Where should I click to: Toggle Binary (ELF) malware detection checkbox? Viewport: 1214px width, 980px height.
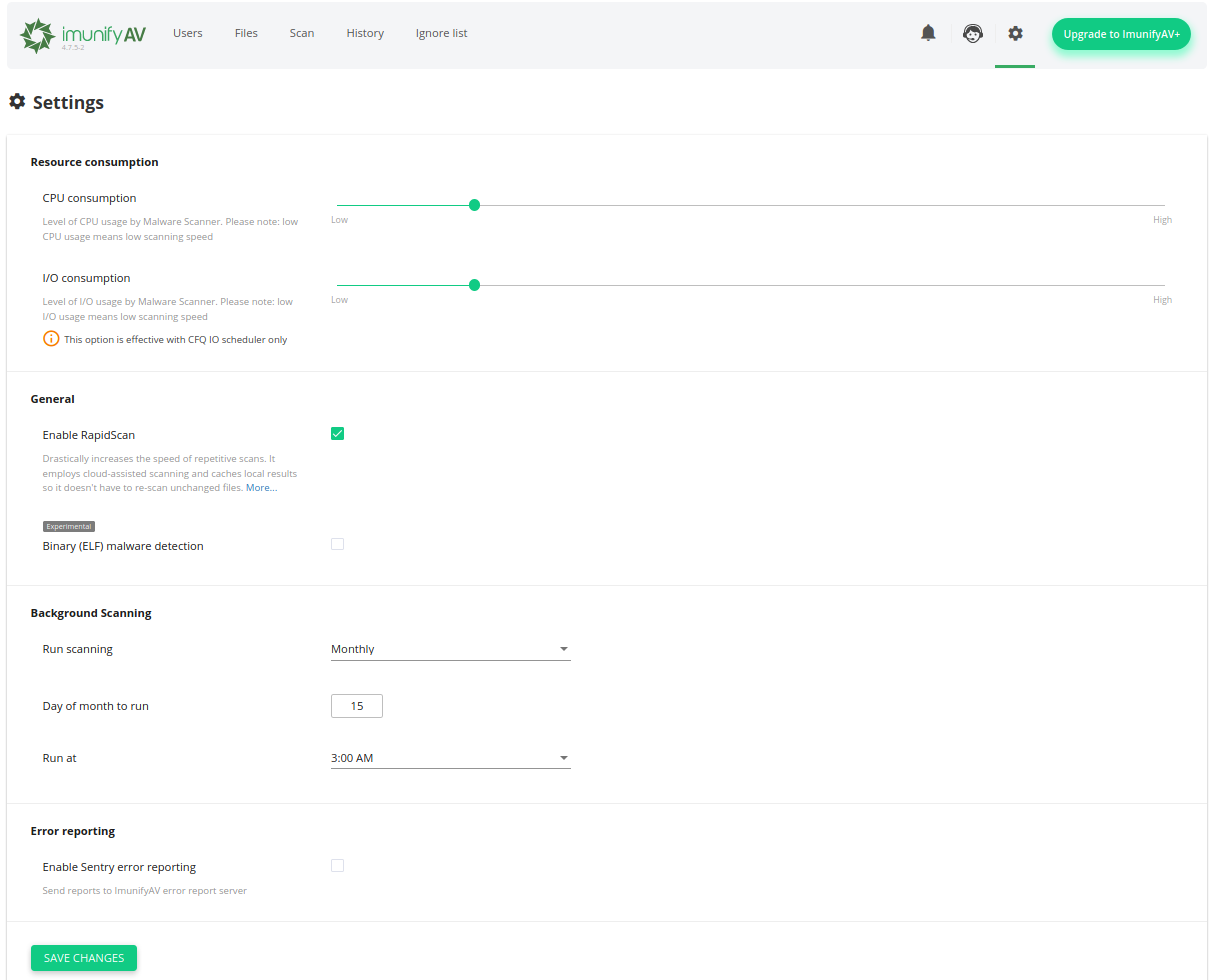[x=337, y=544]
